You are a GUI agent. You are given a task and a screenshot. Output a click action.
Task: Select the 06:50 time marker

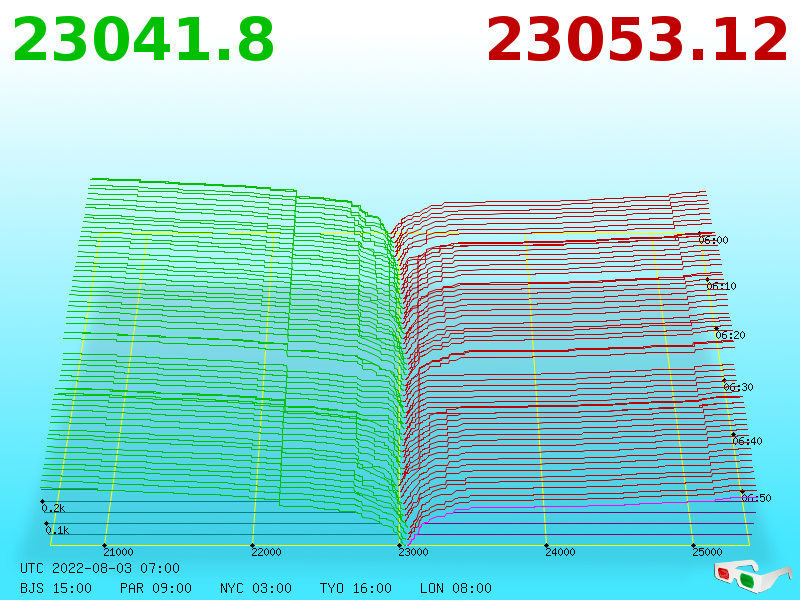point(756,498)
